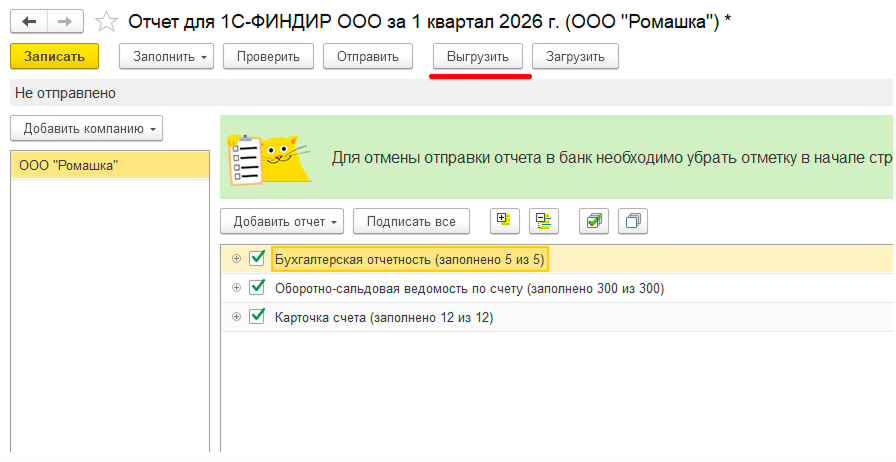Select ООО "Ромашка" in the company list
The width and height of the screenshot is (896, 462).
110,166
